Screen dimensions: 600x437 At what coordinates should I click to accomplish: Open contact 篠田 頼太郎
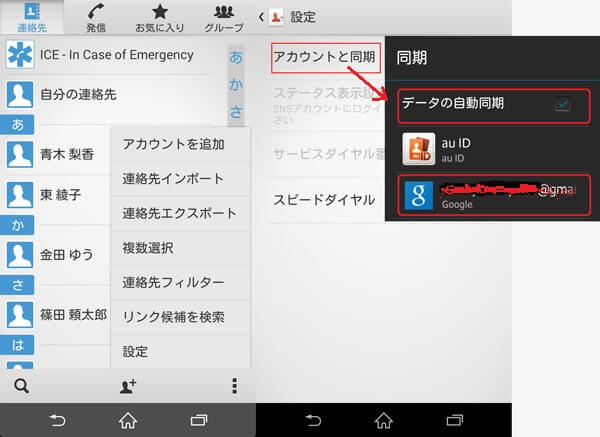(x=73, y=315)
